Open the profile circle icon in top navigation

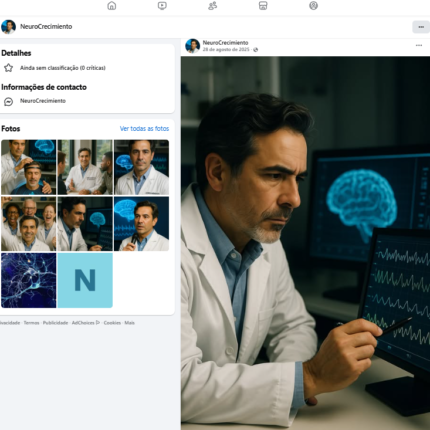313,6
